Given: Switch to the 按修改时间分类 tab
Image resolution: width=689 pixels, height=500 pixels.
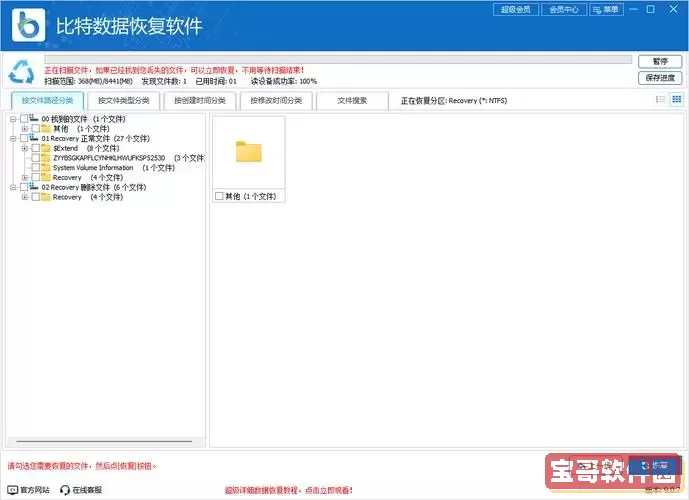Looking at the screenshot, I should 276,101.
